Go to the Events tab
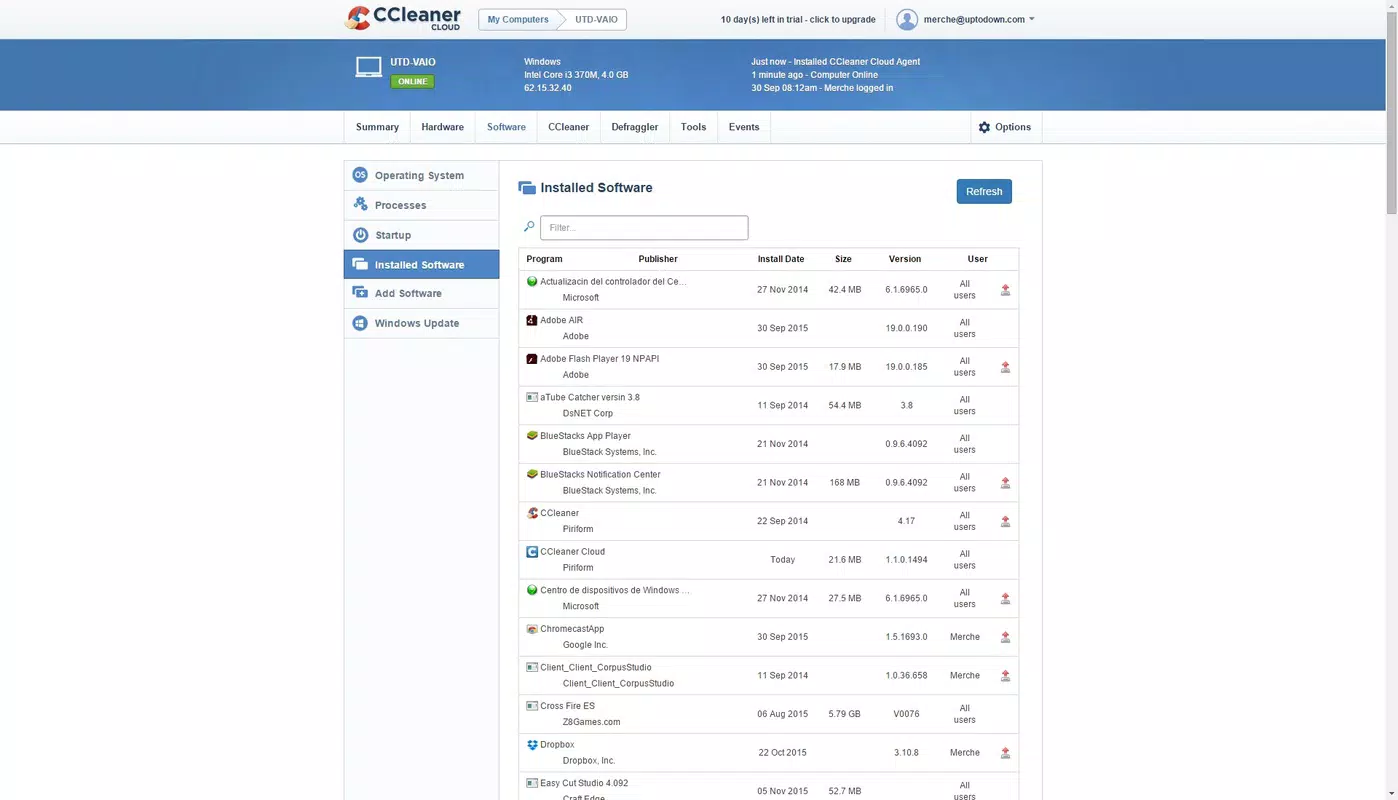1398x800 pixels. (x=744, y=127)
